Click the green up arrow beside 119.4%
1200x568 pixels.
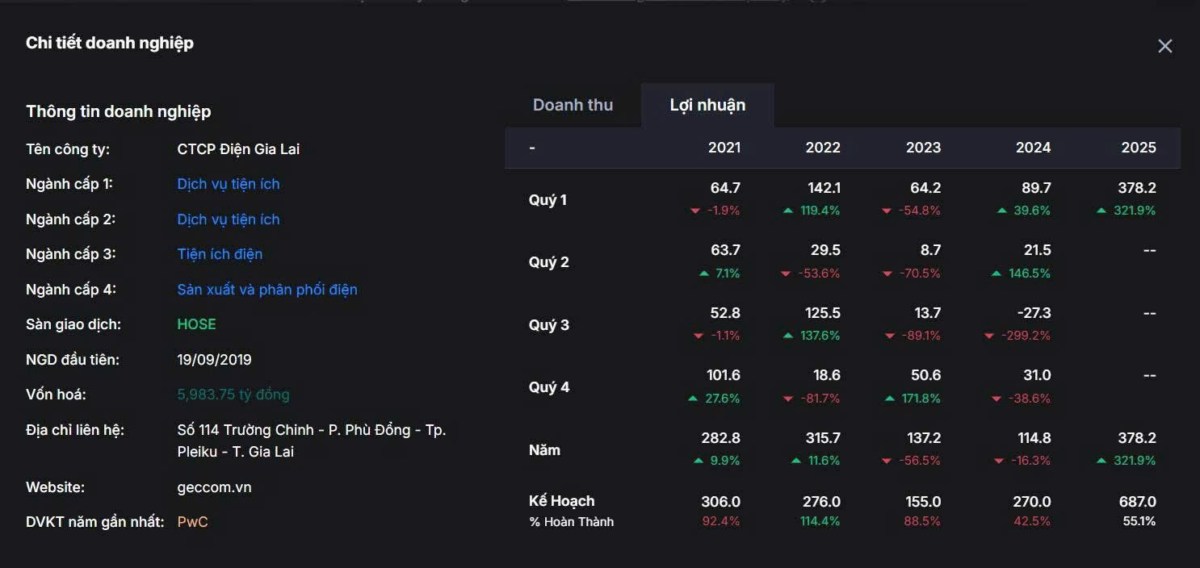coord(788,211)
